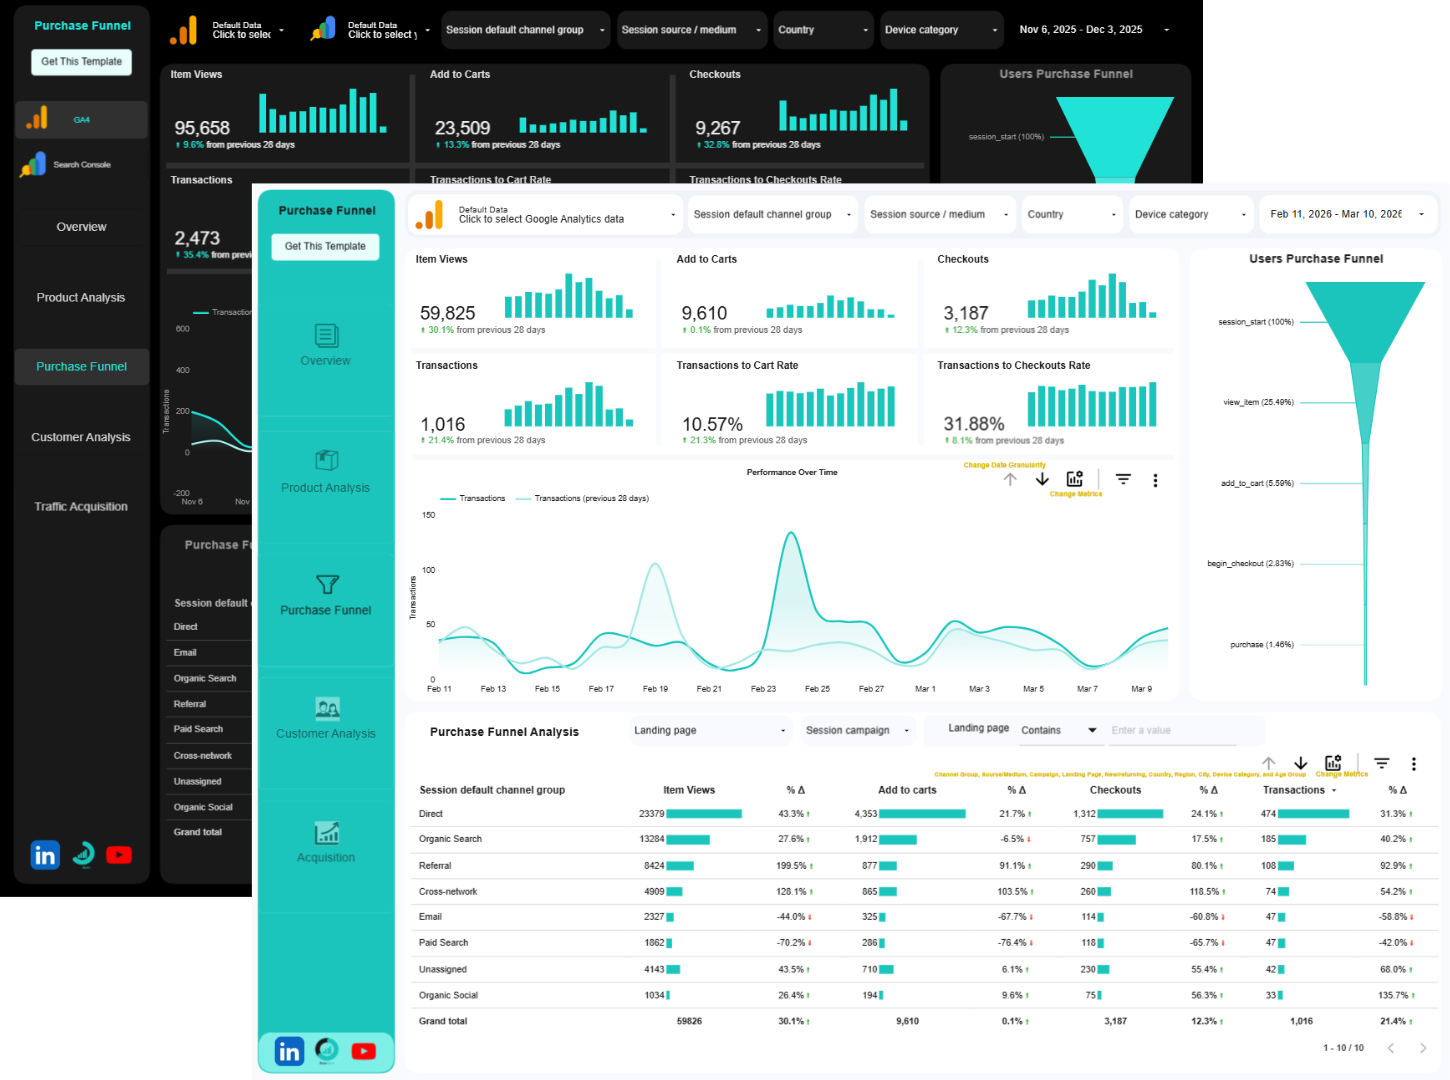Click the YouTube icon at the sidebar bottom
1450x1080 pixels.
363,1051
